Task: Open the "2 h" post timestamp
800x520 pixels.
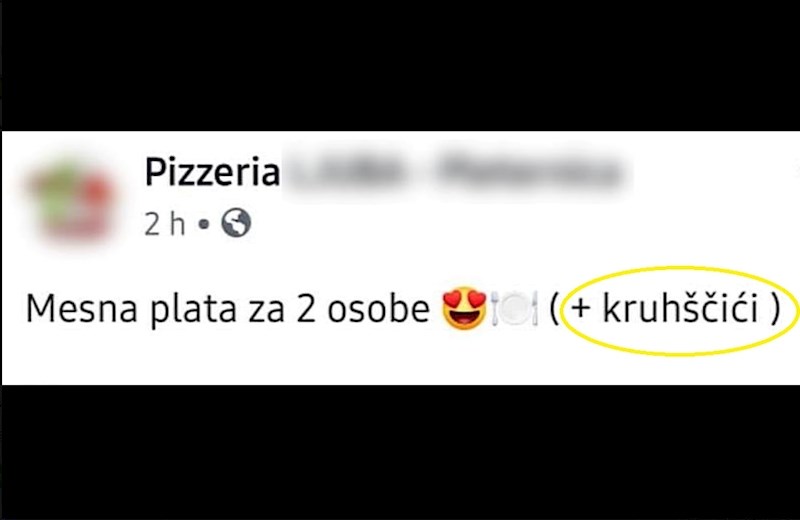Action: click(x=164, y=224)
